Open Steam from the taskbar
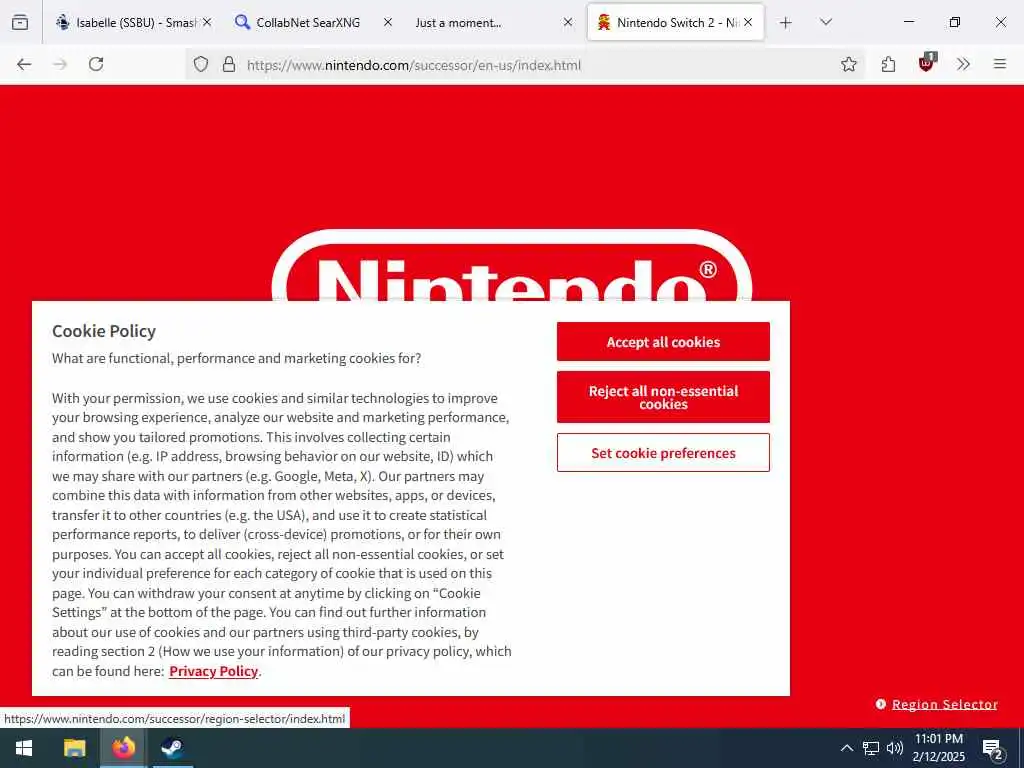Image resolution: width=1024 pixels, height=768 pixels. coord(172,748)
